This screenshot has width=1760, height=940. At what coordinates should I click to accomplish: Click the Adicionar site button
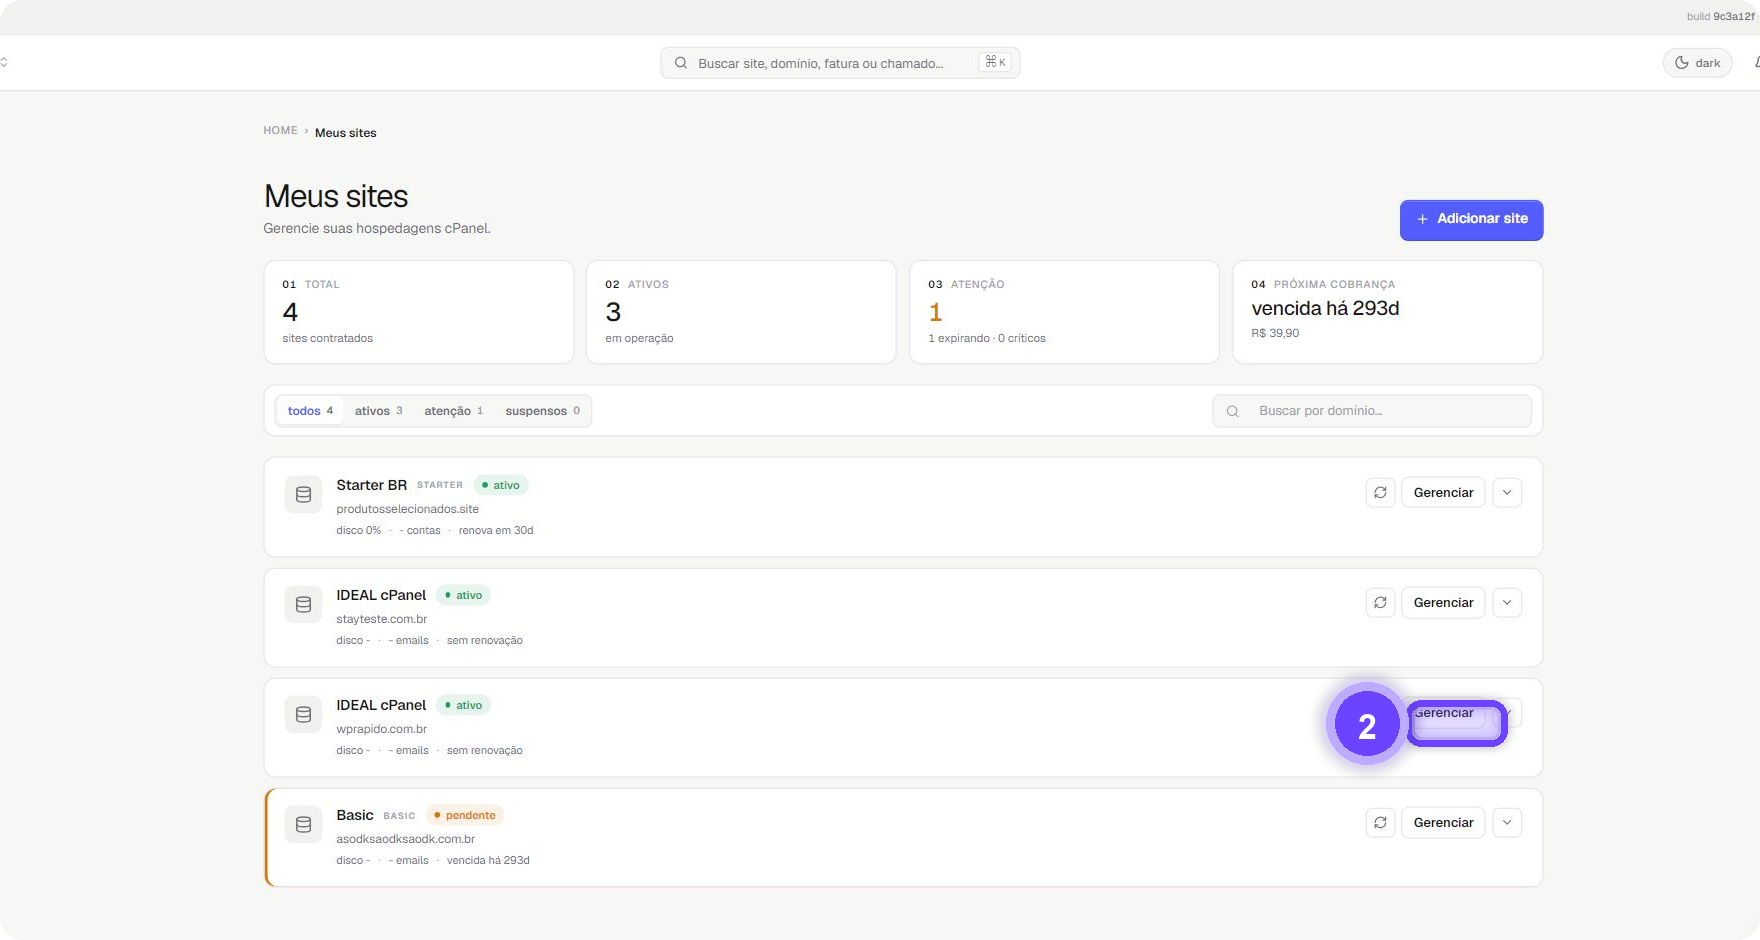(x=1471, y=220)
